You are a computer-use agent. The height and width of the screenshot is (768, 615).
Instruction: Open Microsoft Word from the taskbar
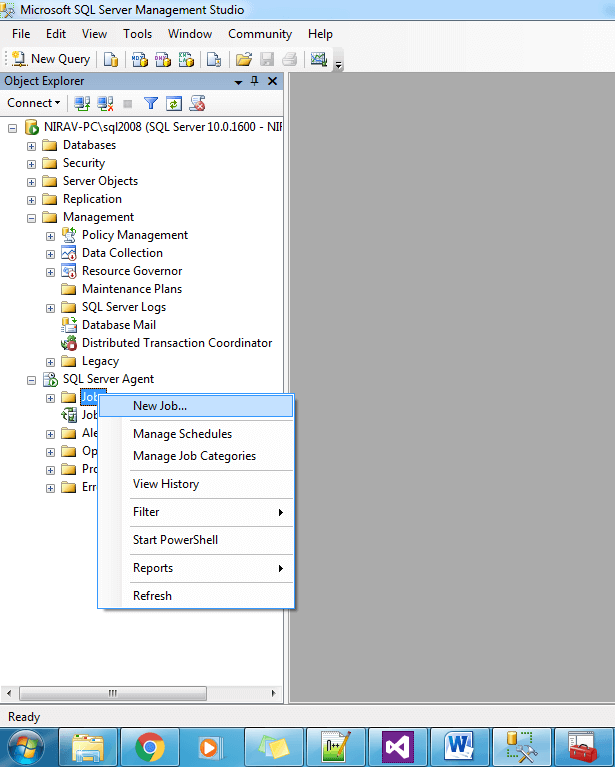459,747
